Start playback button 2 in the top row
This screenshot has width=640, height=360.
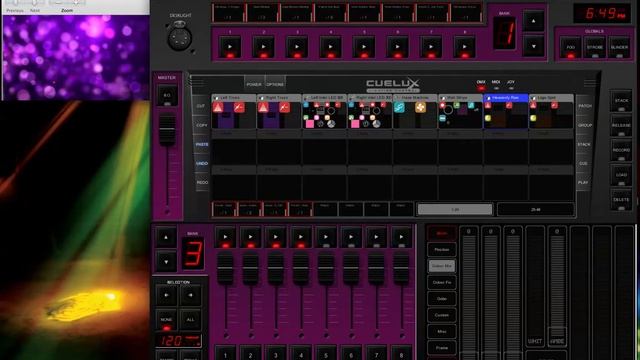pyautogui.click(x=263, y=48)
